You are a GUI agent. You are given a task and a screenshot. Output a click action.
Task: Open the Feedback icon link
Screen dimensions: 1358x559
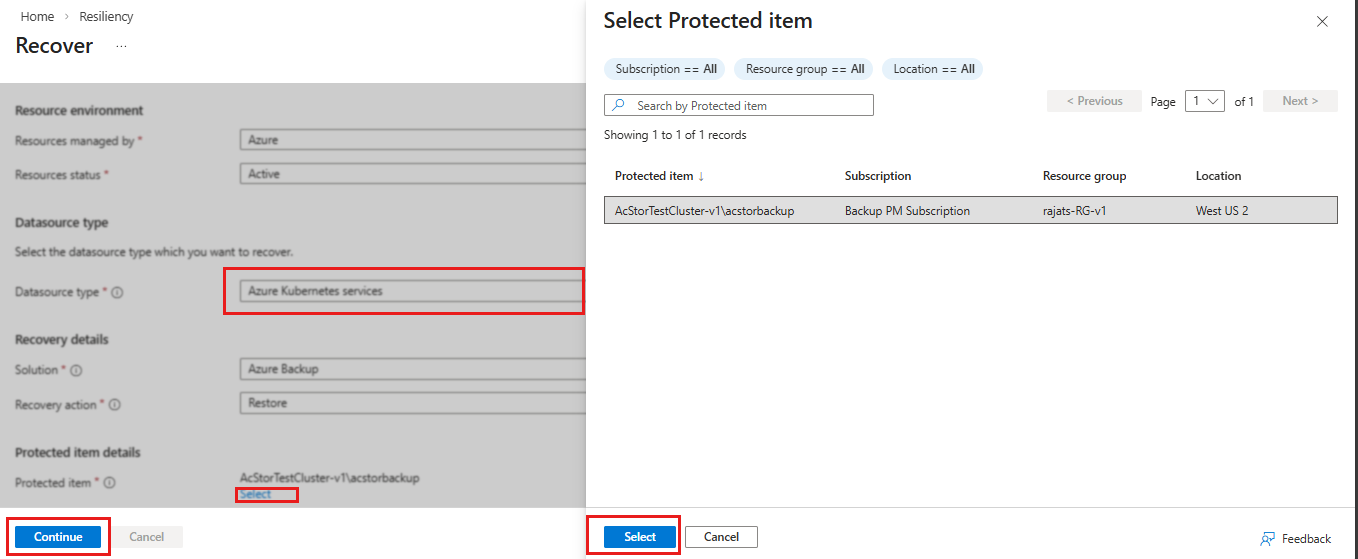coord(1267,539)
